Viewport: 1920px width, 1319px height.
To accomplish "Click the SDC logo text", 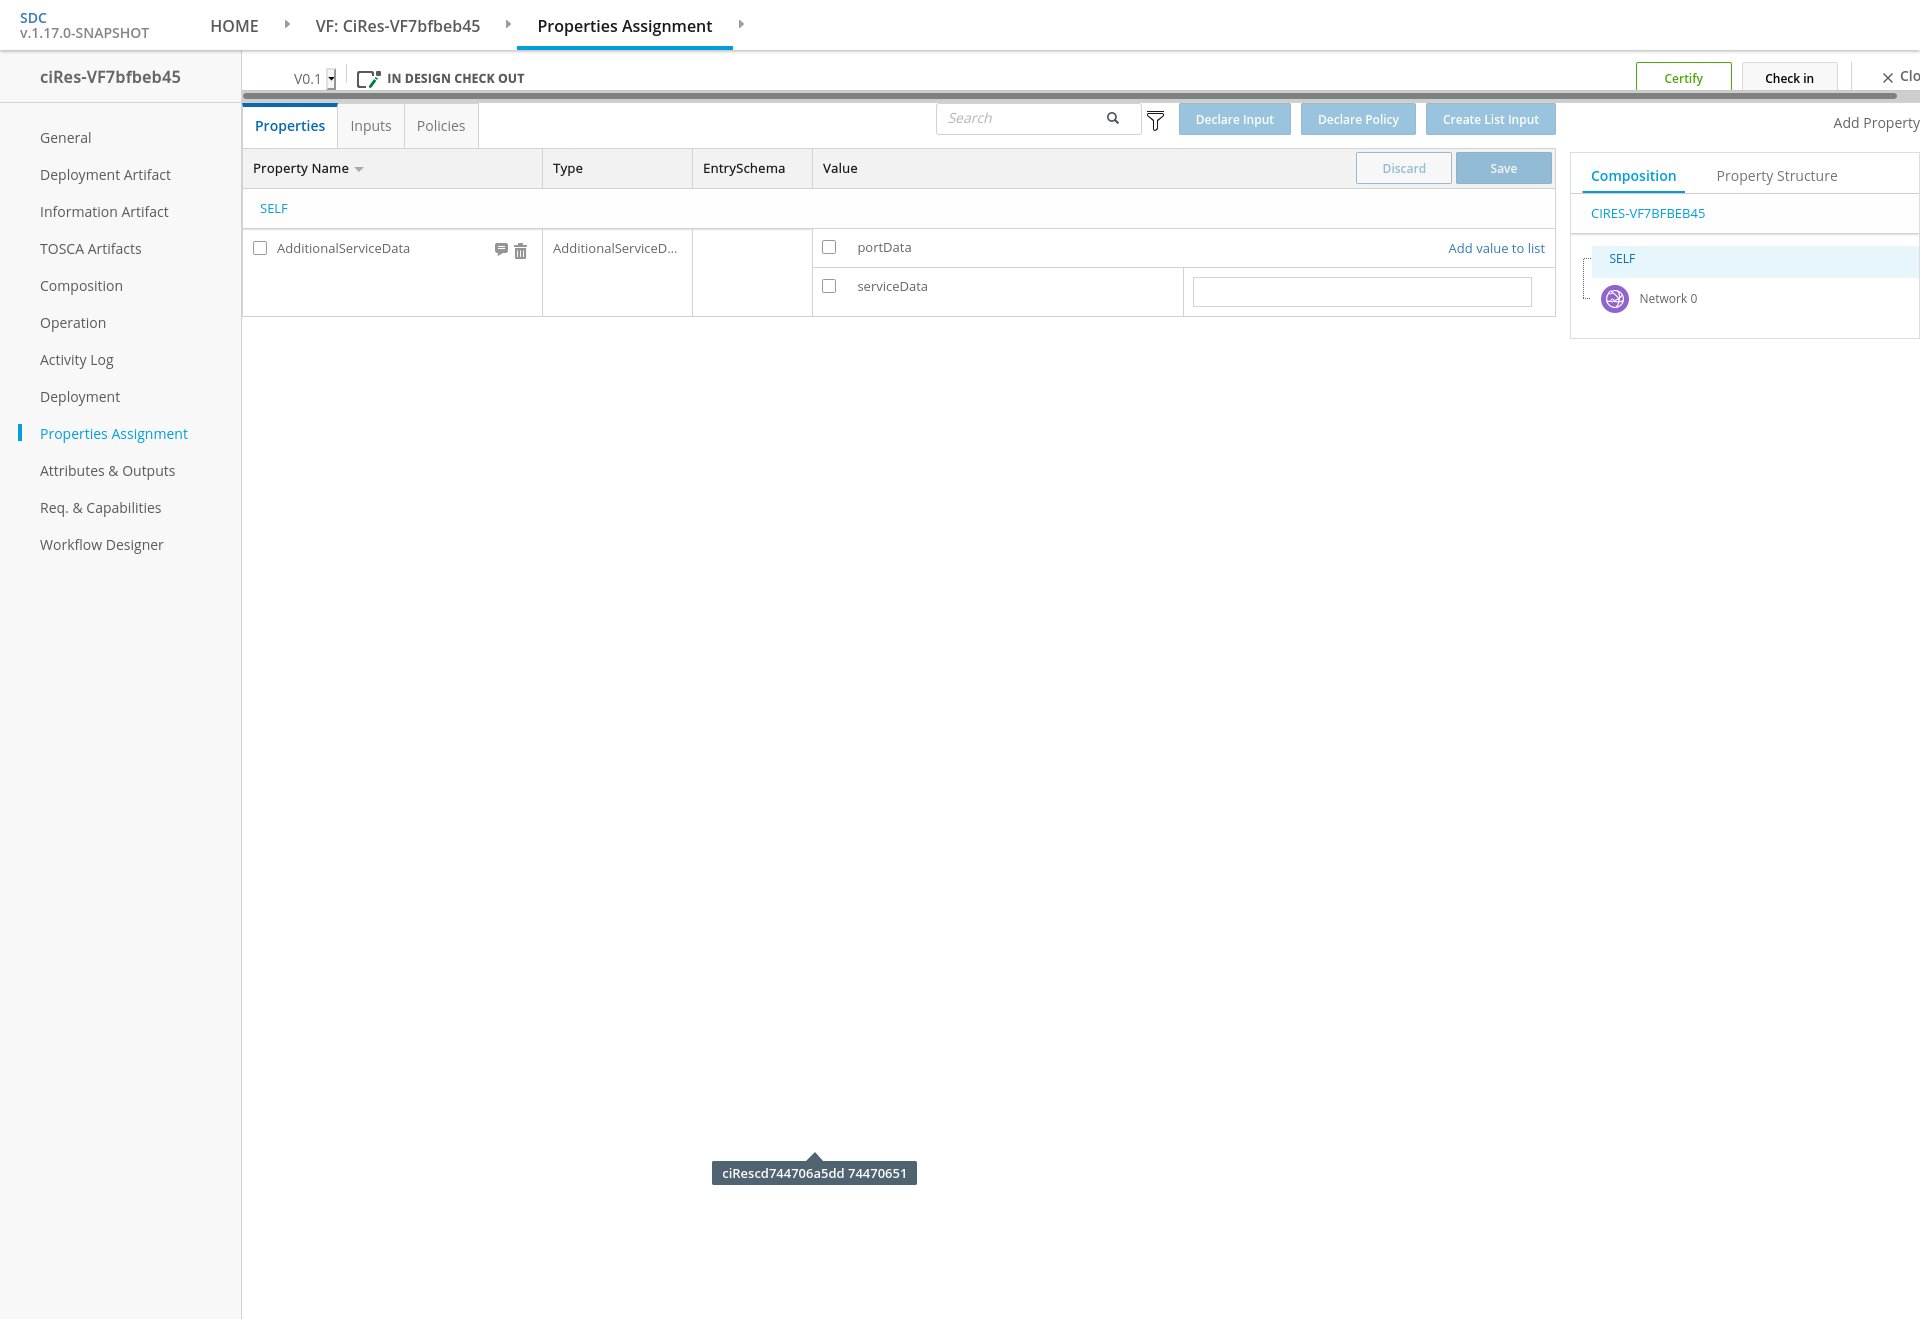I will pyautogui.click(x=33, y=18).
